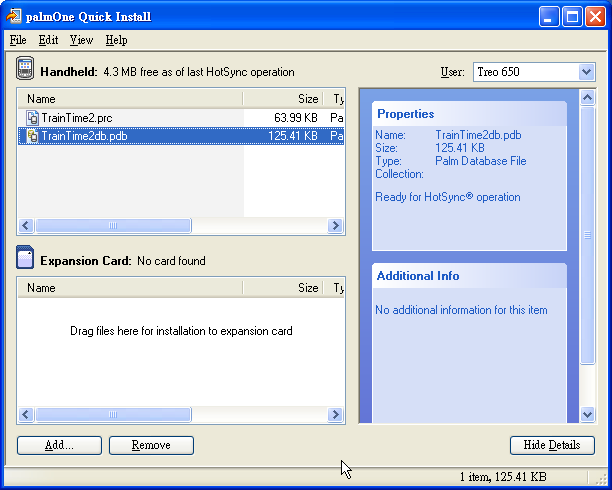Click the Ready for HotSync operation text
The width and height of the screenshot is (612, 490).
[x=448, y=197]
